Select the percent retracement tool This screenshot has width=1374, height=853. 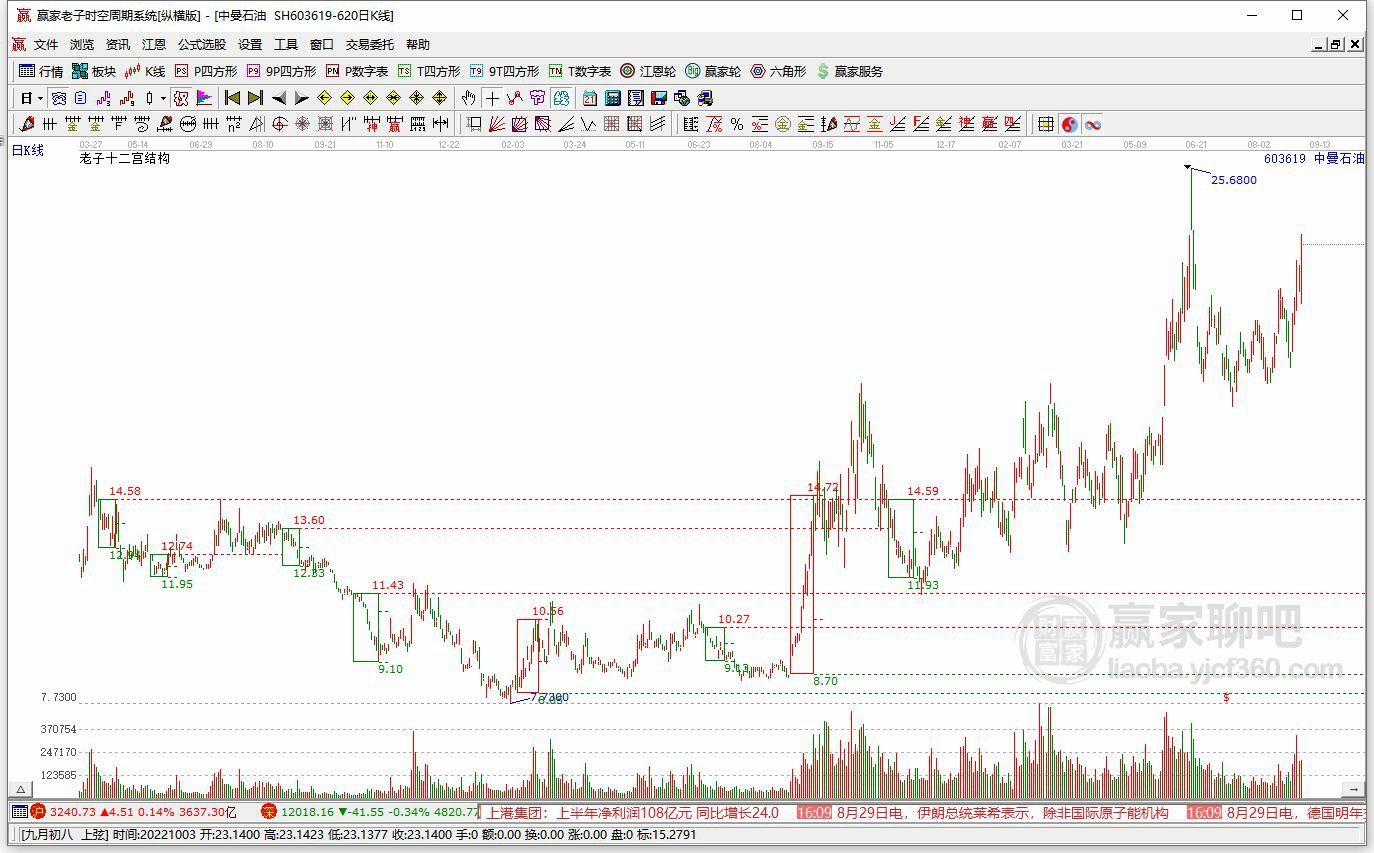tap(737, 124)
